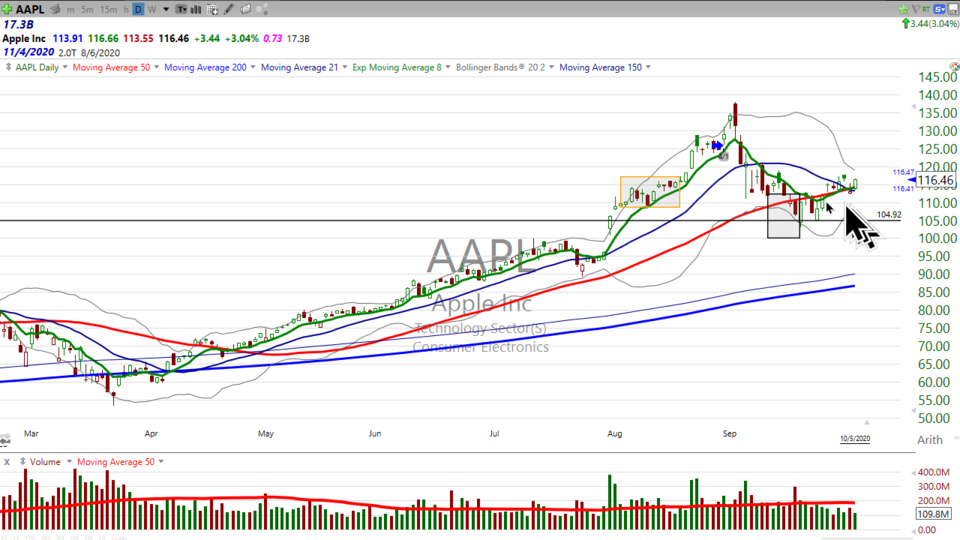Click the Apple Inc company name

24,38
